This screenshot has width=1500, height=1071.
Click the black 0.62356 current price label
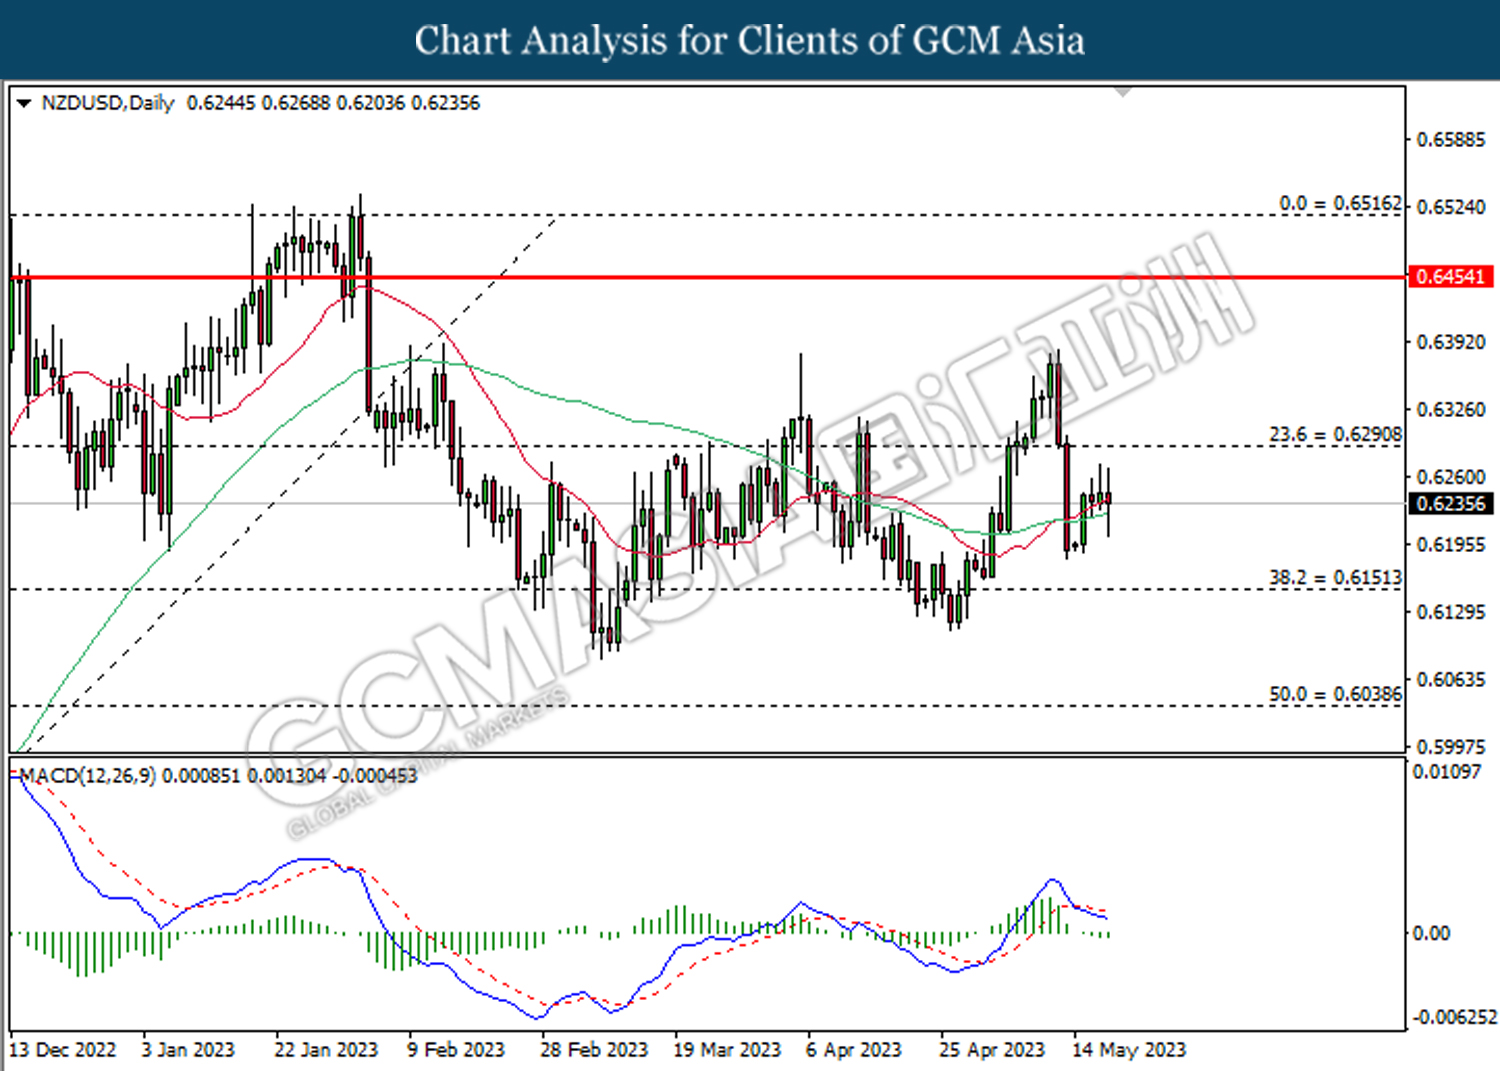(1451, 503)
